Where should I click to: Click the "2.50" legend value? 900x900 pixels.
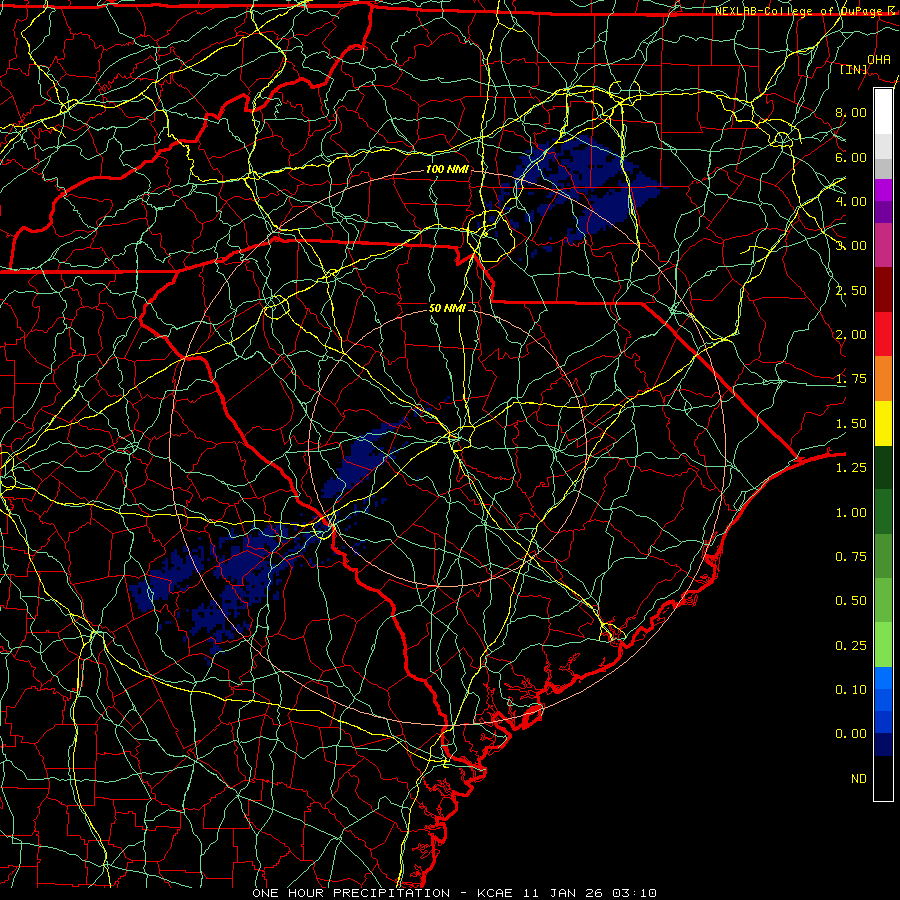851,290
